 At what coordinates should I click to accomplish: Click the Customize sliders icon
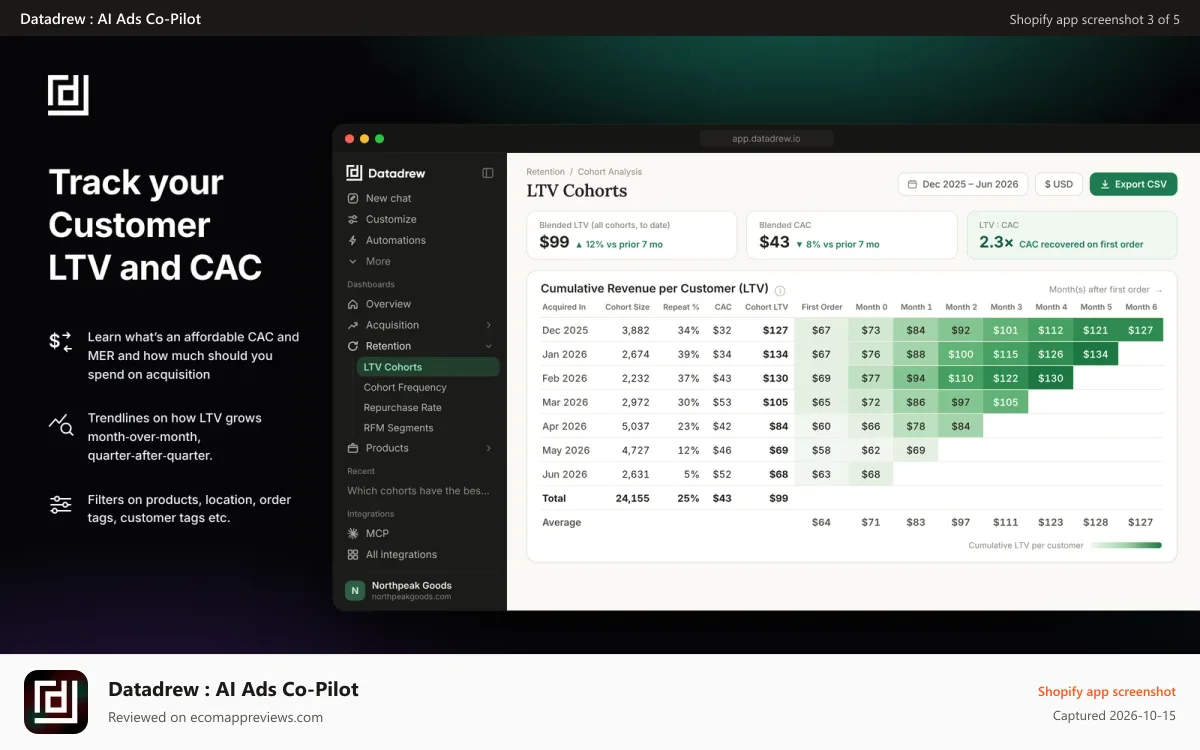point(353,219)
